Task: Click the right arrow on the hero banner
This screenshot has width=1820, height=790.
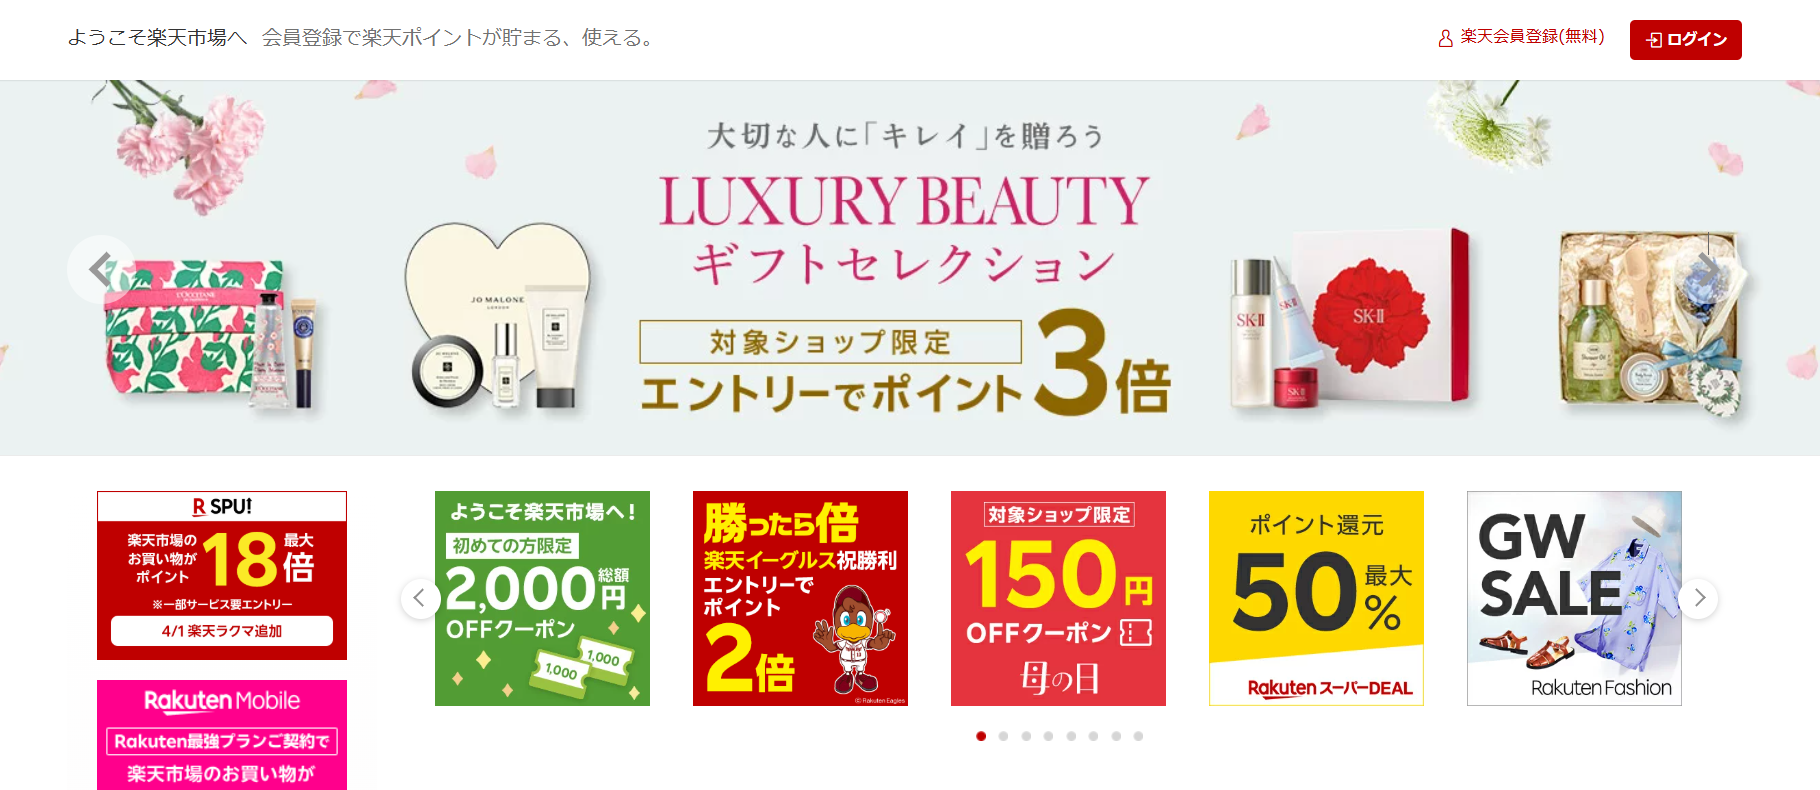Action: click(x=1707, y=269)
